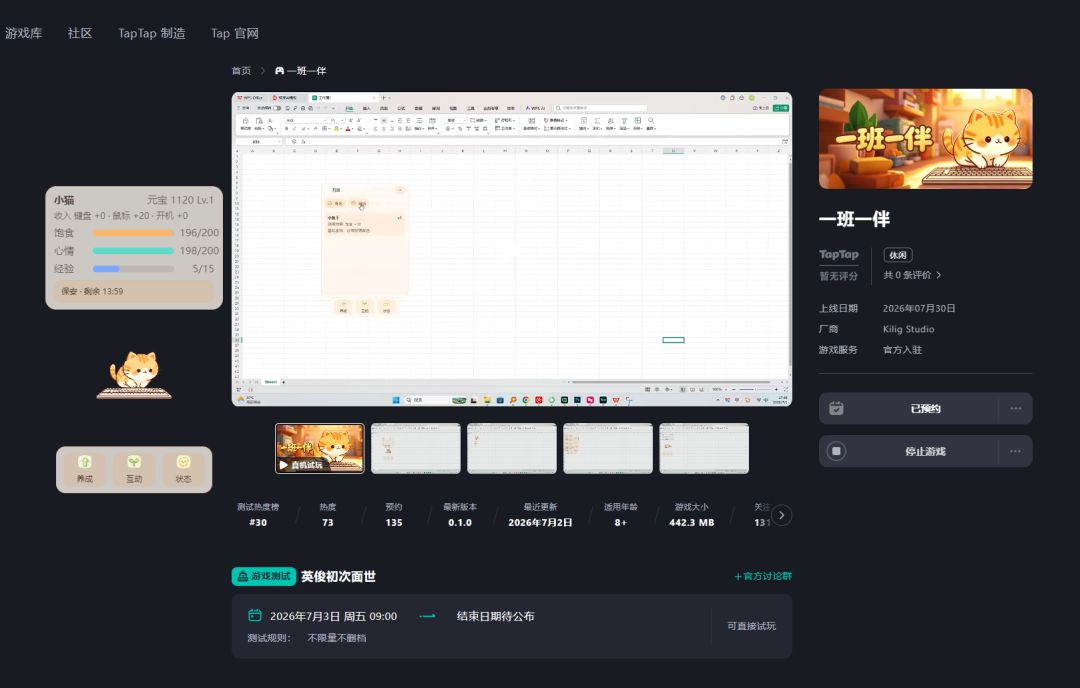
Task: Open more options beside 已预约
Action: 1015,408
